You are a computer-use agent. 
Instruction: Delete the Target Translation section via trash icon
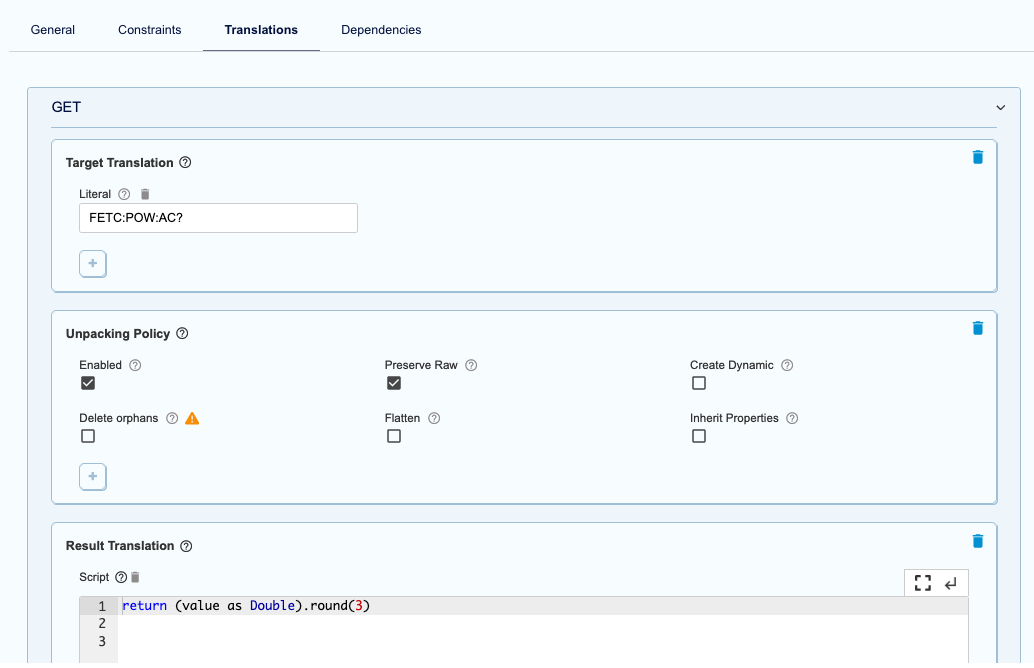click(x=977, y=157)
